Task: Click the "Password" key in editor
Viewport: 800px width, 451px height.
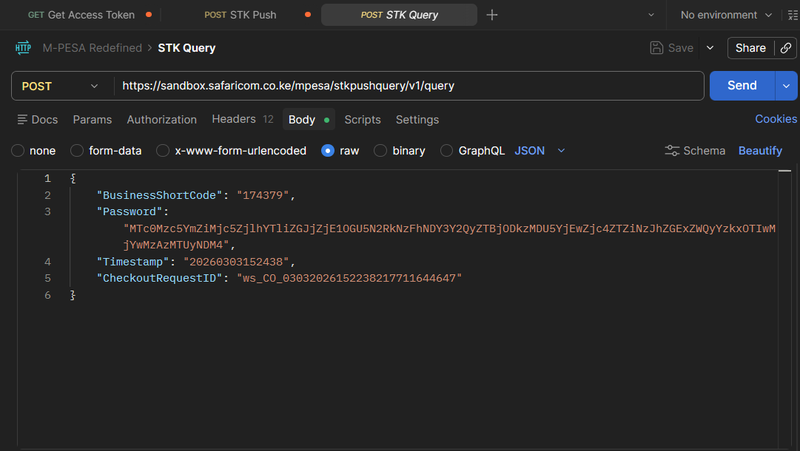Action: point(130,212)
